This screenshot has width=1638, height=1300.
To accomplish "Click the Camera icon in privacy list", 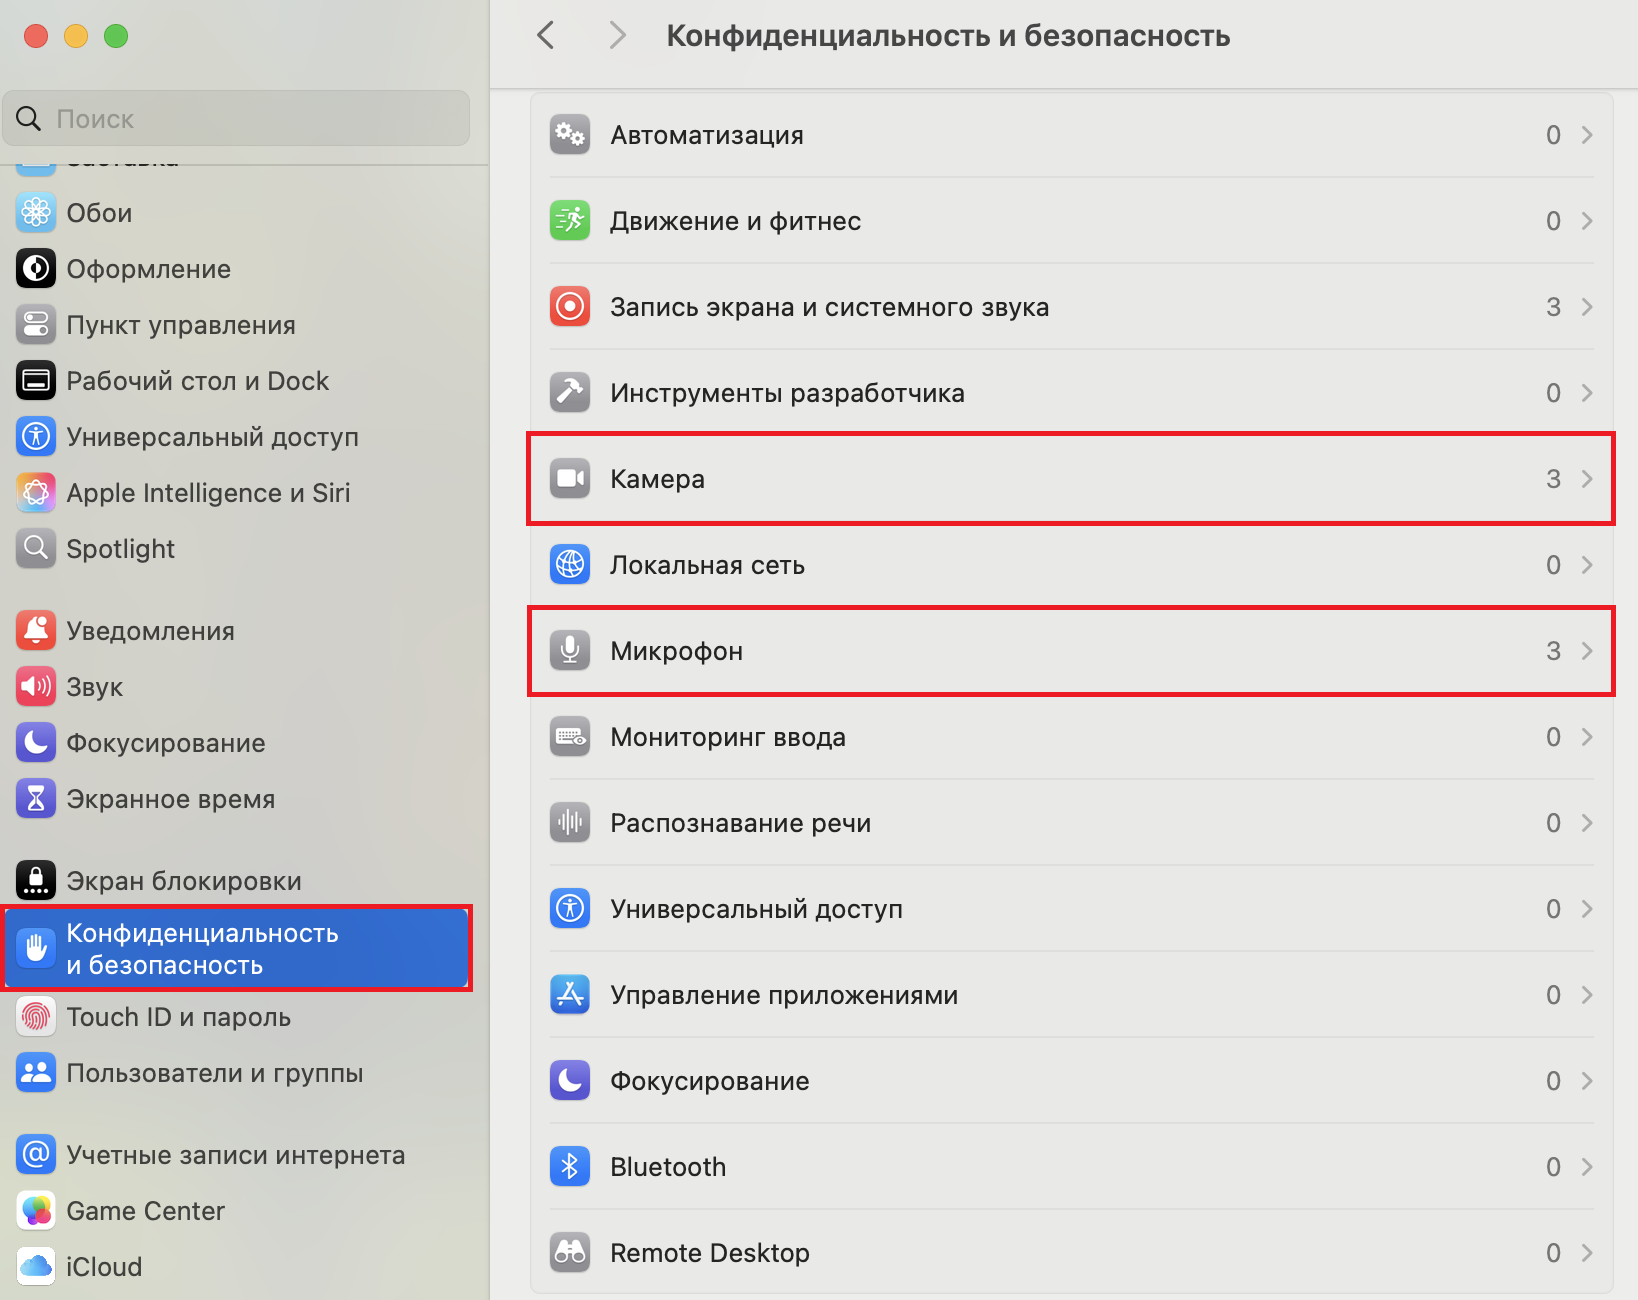I will (570, 479).
